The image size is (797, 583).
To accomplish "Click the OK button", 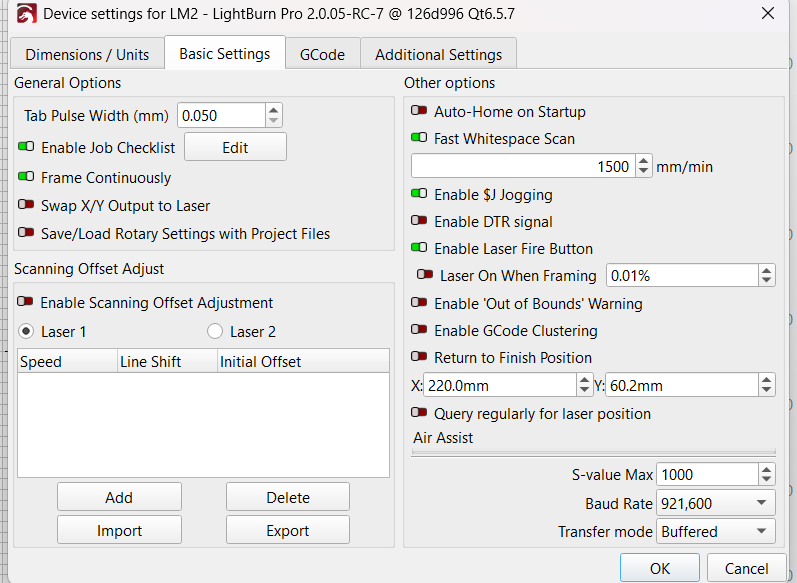I will click(x=659, y=568).
